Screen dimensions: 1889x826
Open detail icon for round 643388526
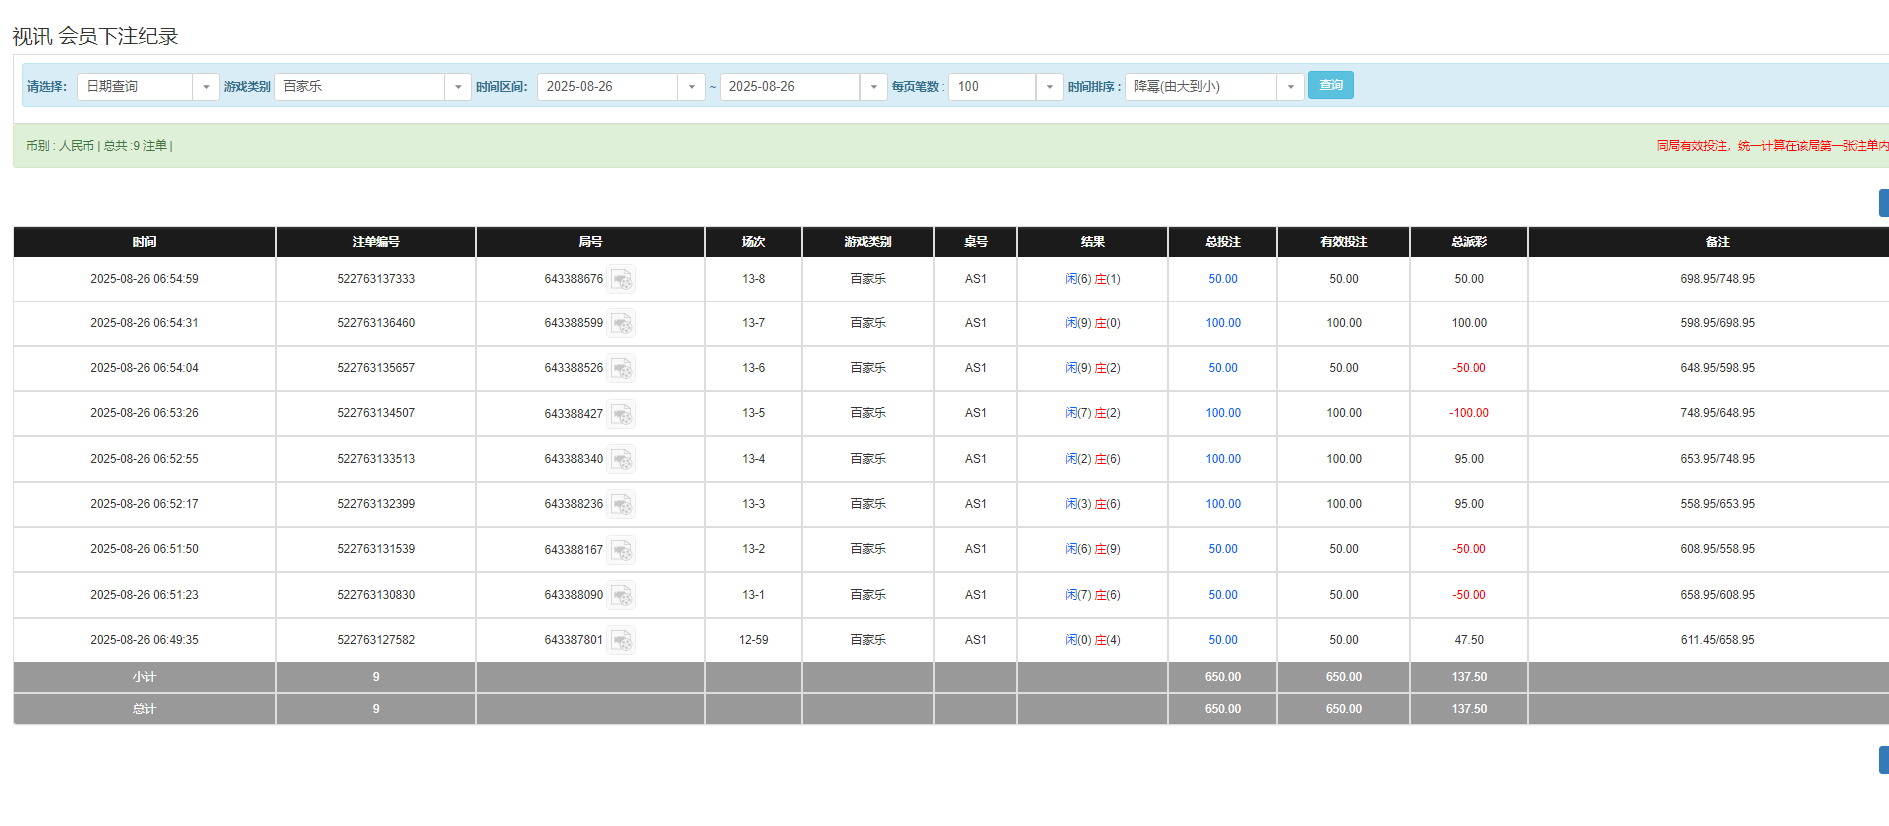[x=622, y=369]
